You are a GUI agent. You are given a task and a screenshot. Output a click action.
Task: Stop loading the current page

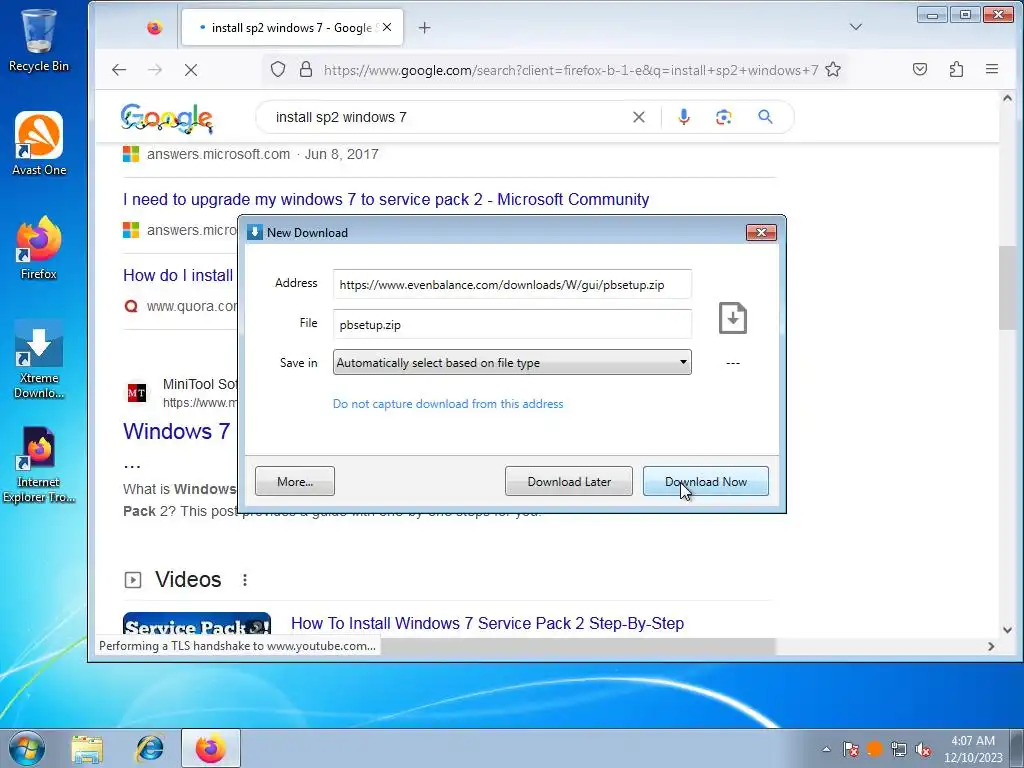(191, 70)
